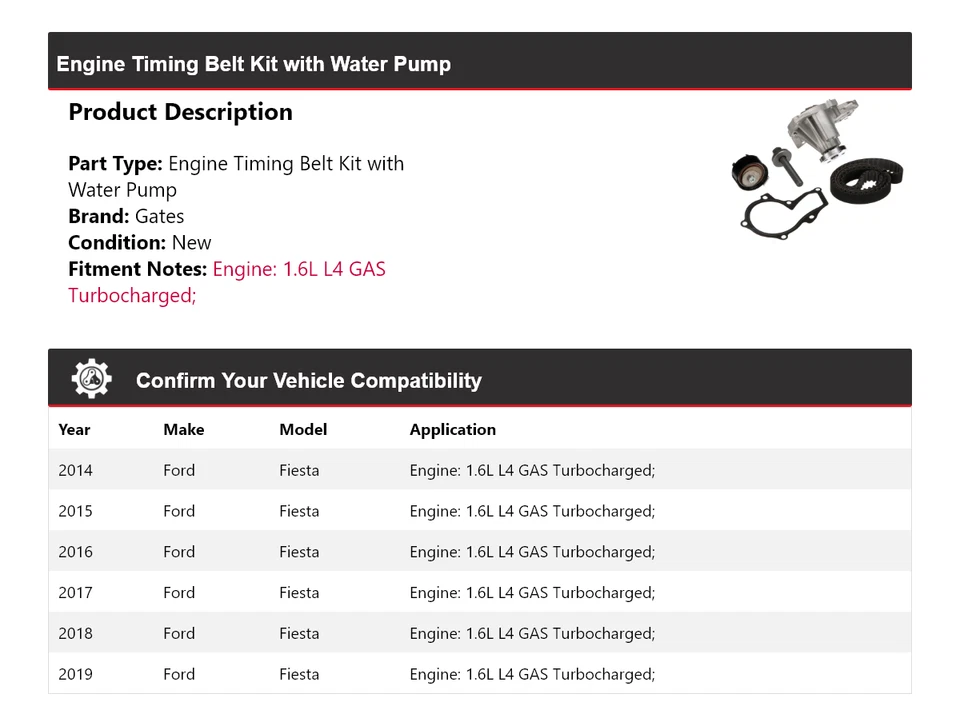
Task: Click the Condition: New line
Action: pos(140,243)
